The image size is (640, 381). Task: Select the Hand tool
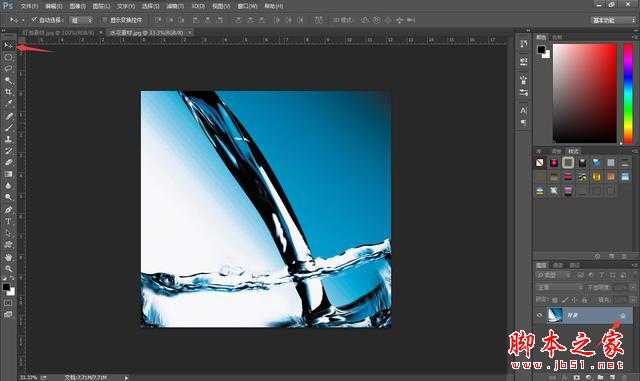8,257
